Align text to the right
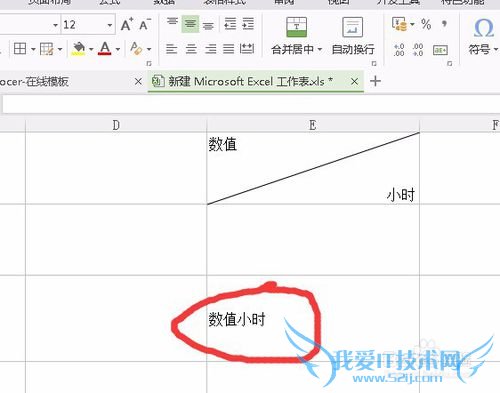The height and width of the screenshot is (393, 500). (x=210, y=49)
